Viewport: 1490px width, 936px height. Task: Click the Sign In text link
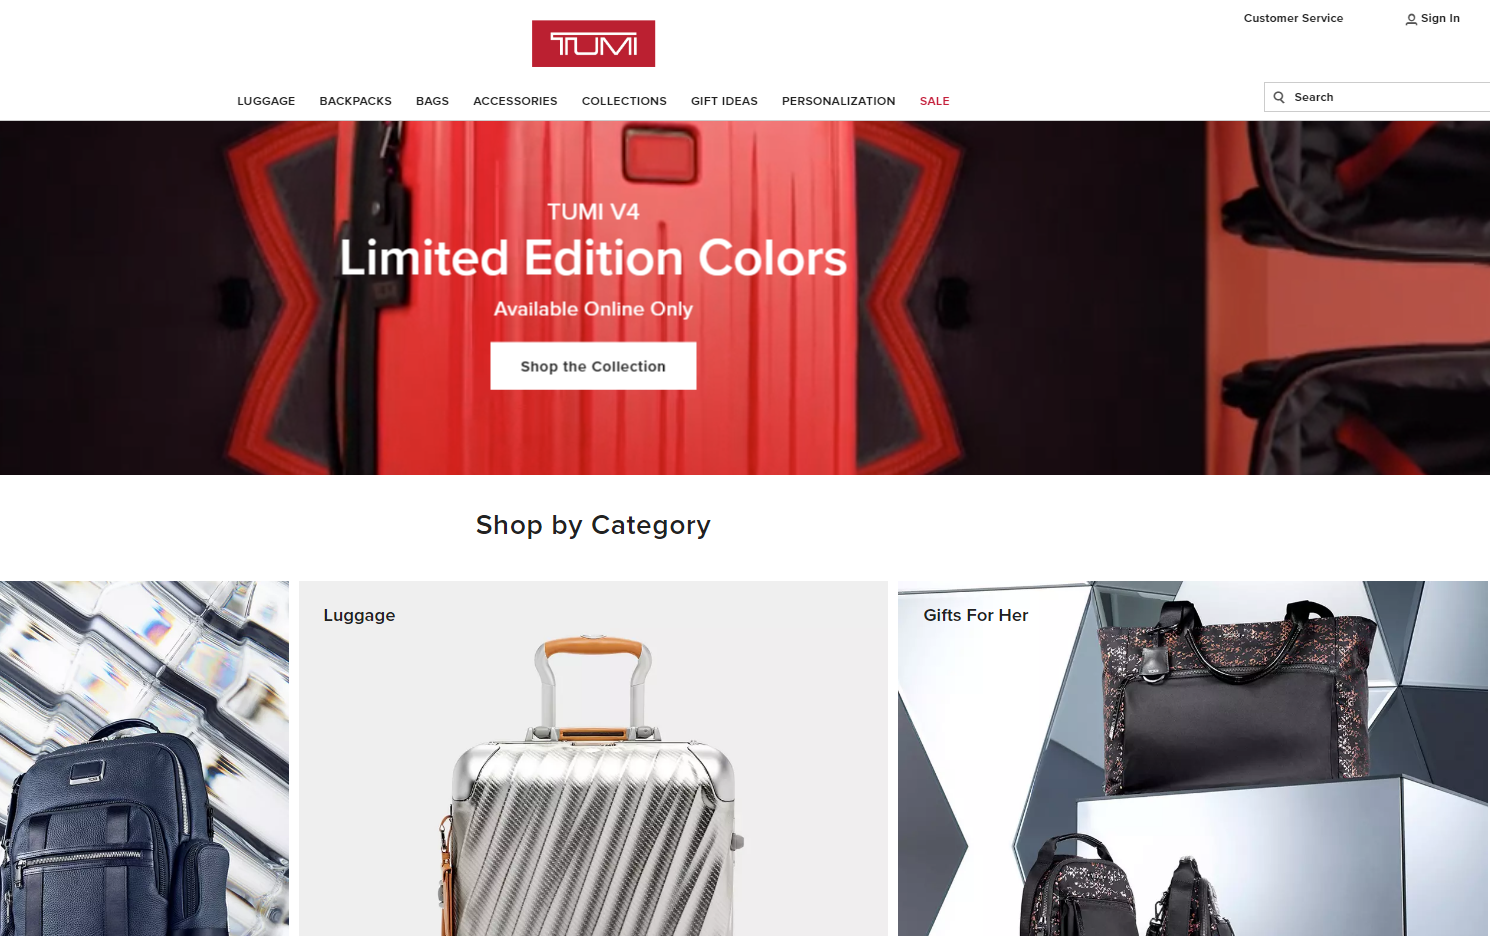pyautogui.click(x=1440, y=18)
